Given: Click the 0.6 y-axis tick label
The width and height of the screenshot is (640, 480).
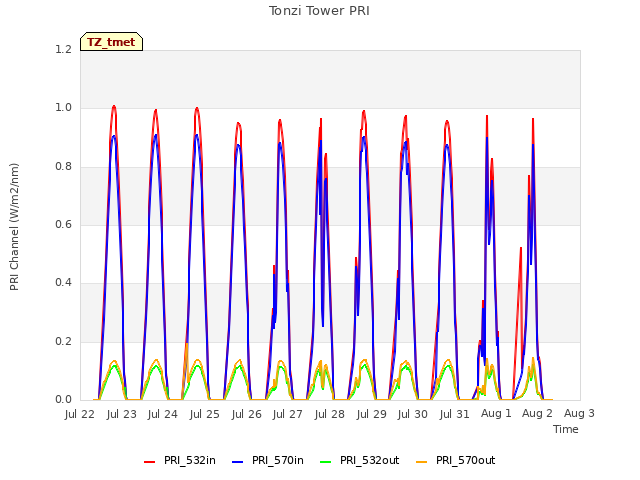Looking at the screenshot, I should [64, 224].
